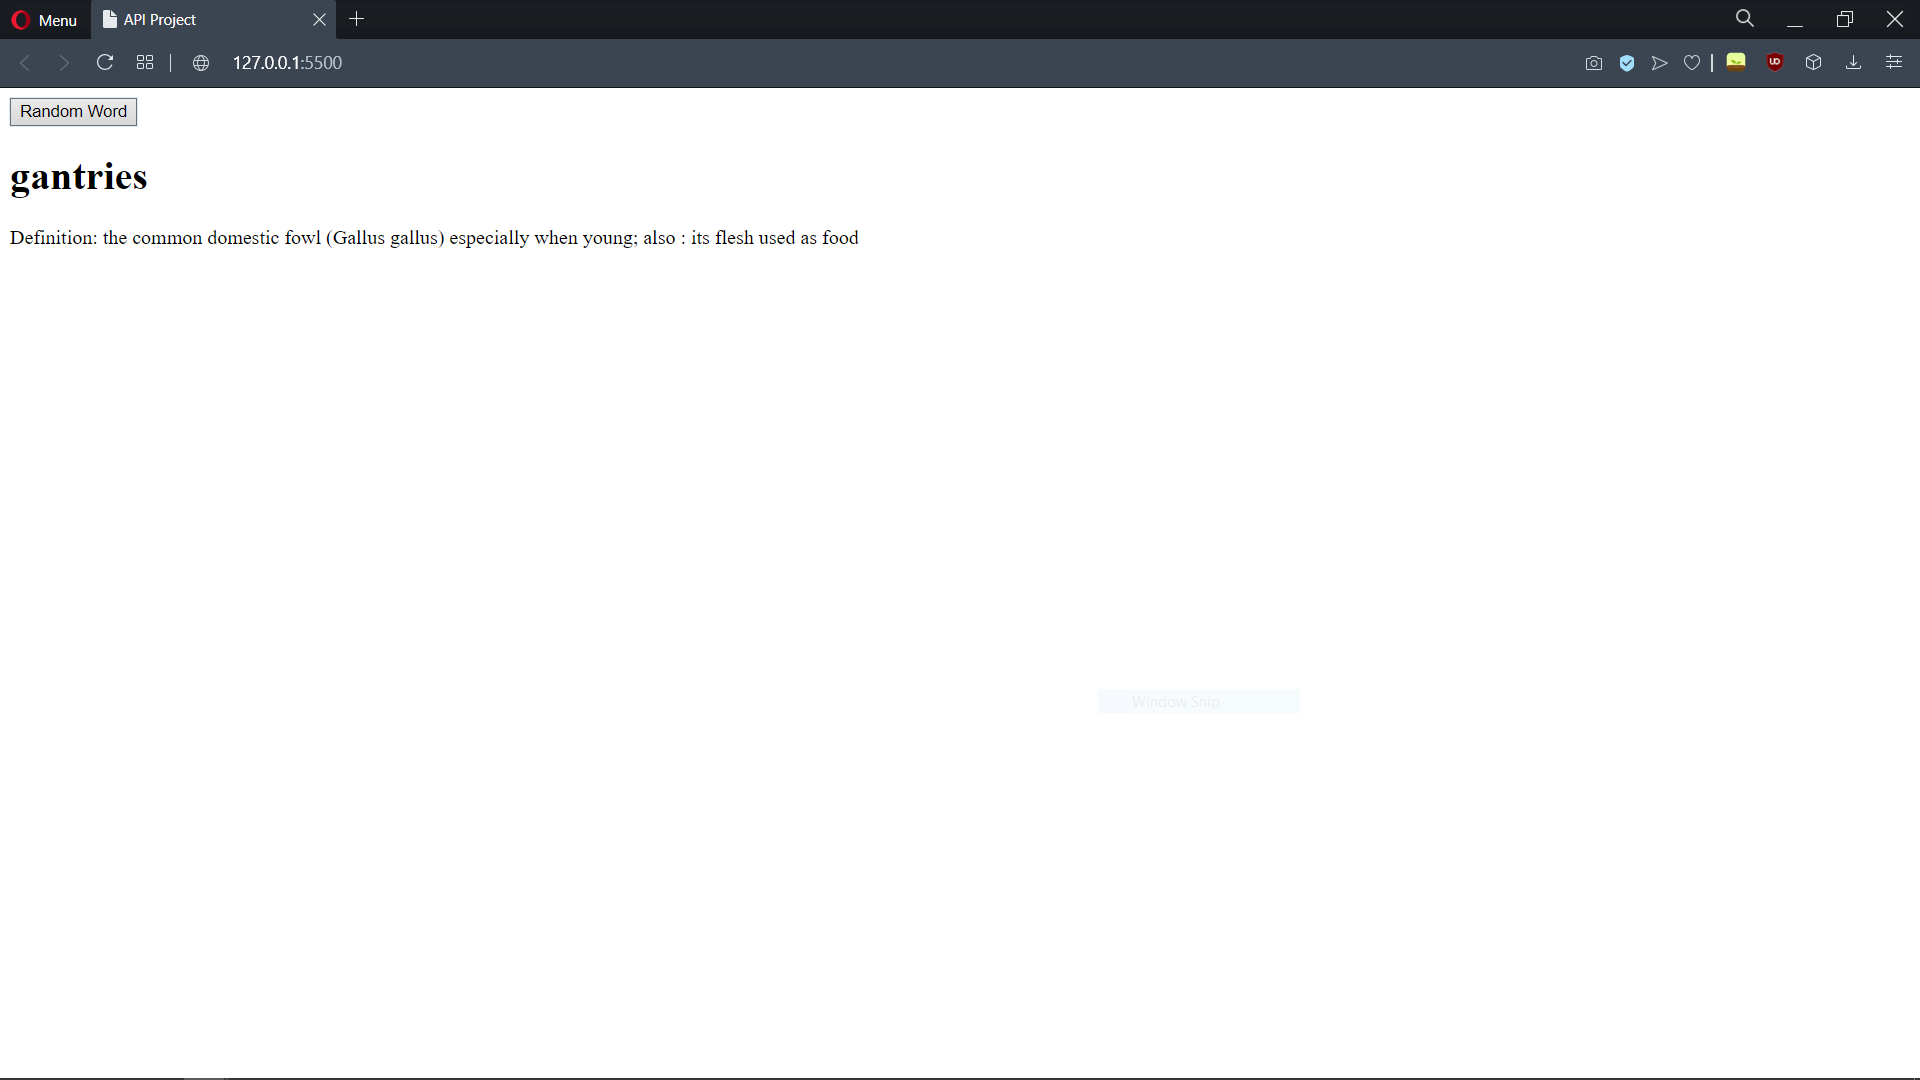Open the My Flow send icon
Screen dimensions: 1920x1080
coord(1660,63)
